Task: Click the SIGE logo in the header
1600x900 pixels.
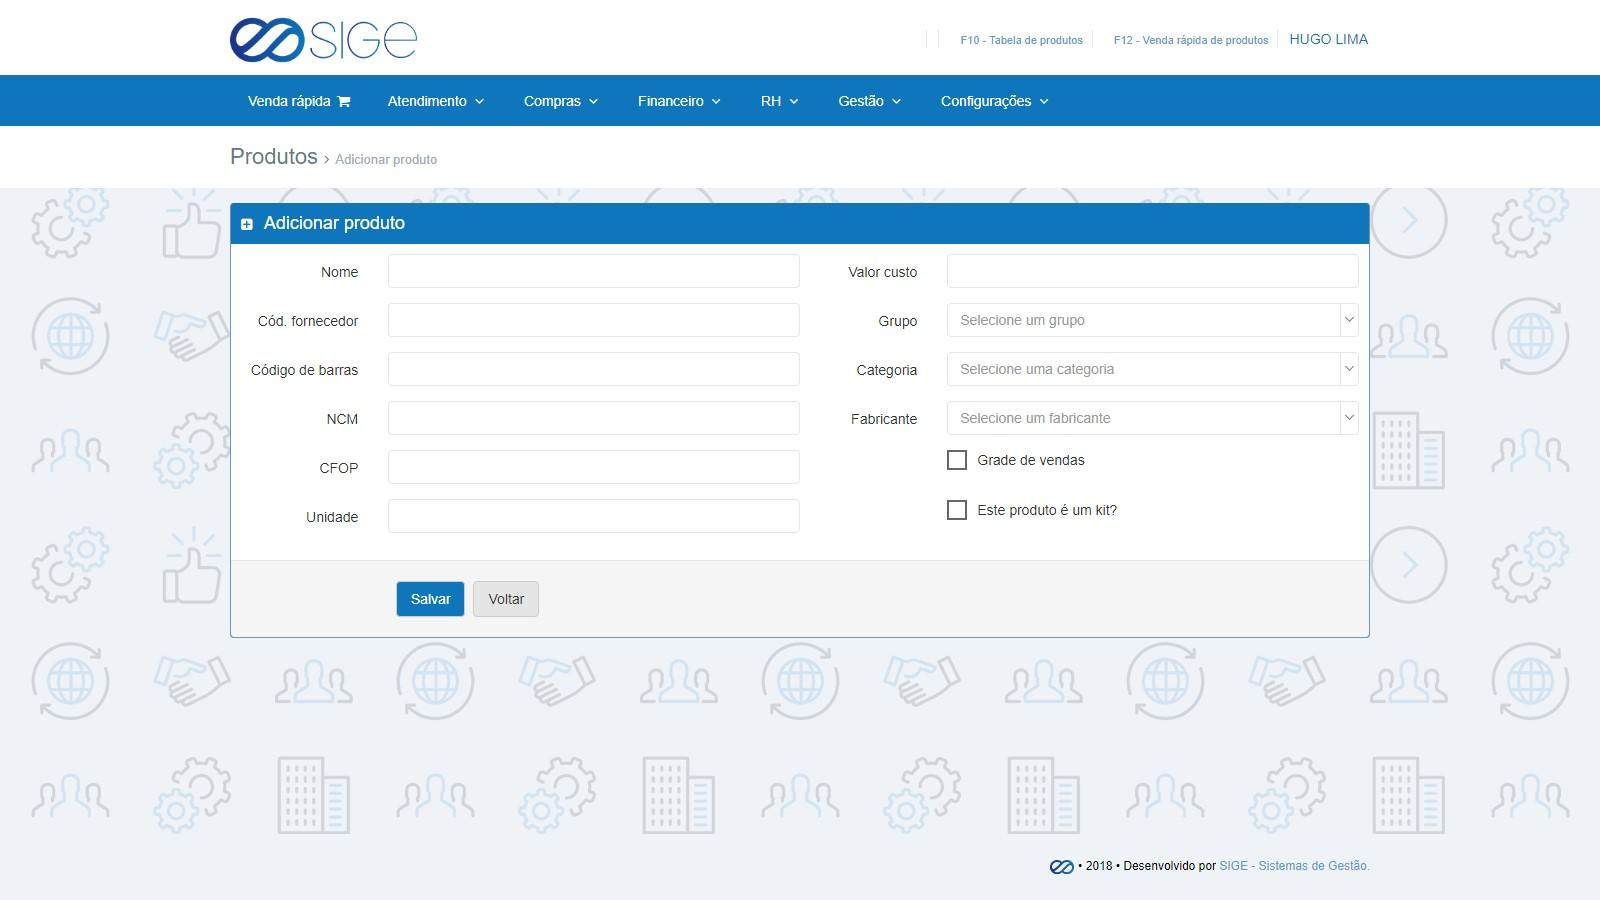Action: click(x=323, y=40)
